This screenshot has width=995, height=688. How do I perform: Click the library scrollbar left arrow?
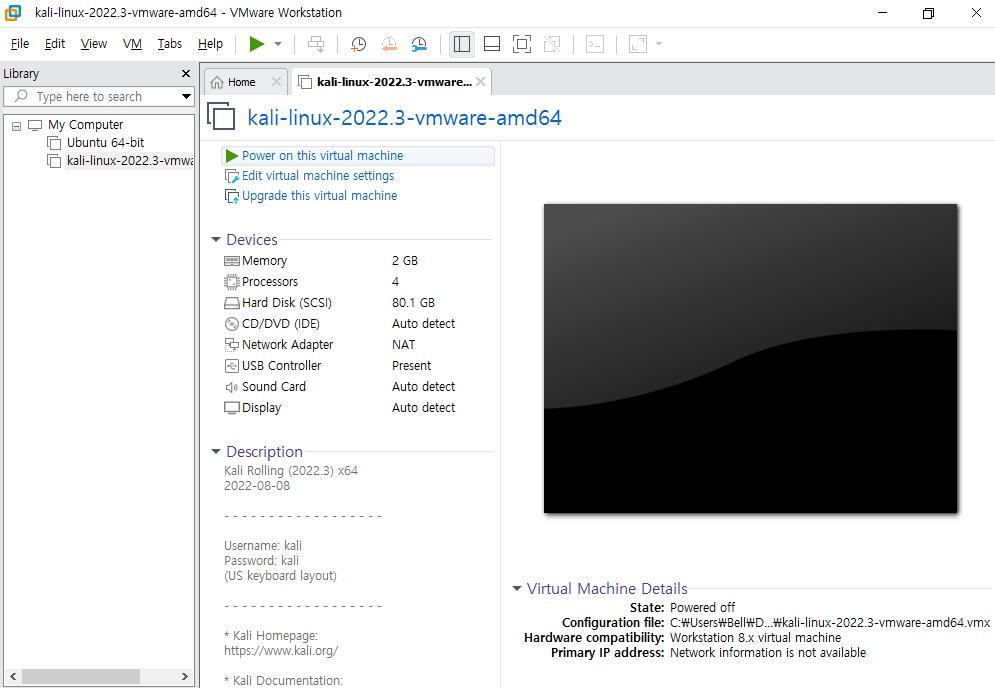coord(13,677)
